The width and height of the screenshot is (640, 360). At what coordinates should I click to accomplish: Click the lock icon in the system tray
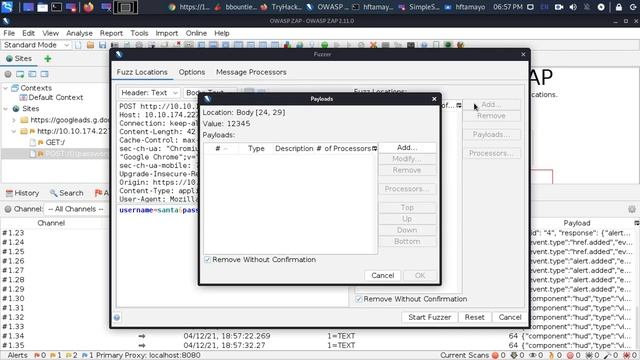click(x=619, y=7)
